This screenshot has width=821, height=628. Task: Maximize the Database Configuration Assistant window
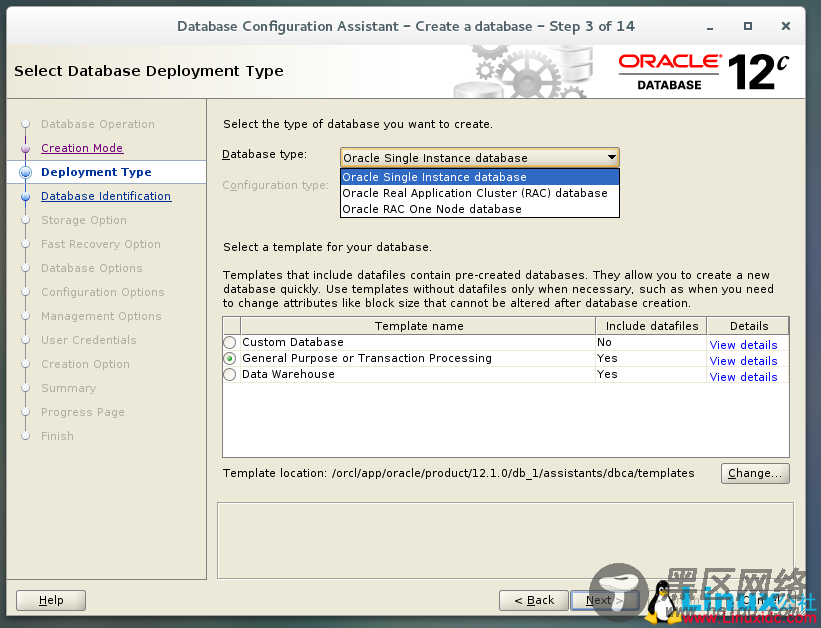tap(748, 26)
